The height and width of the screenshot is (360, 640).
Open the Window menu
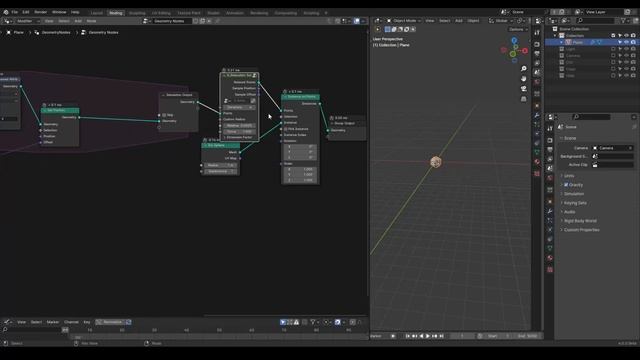(59, 12)
